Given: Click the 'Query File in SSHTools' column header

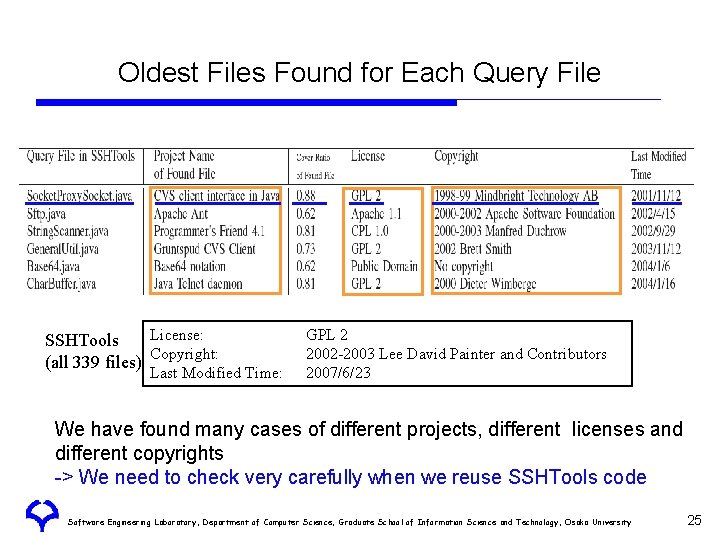Looking at the screenshot, I should click(80, 156).
